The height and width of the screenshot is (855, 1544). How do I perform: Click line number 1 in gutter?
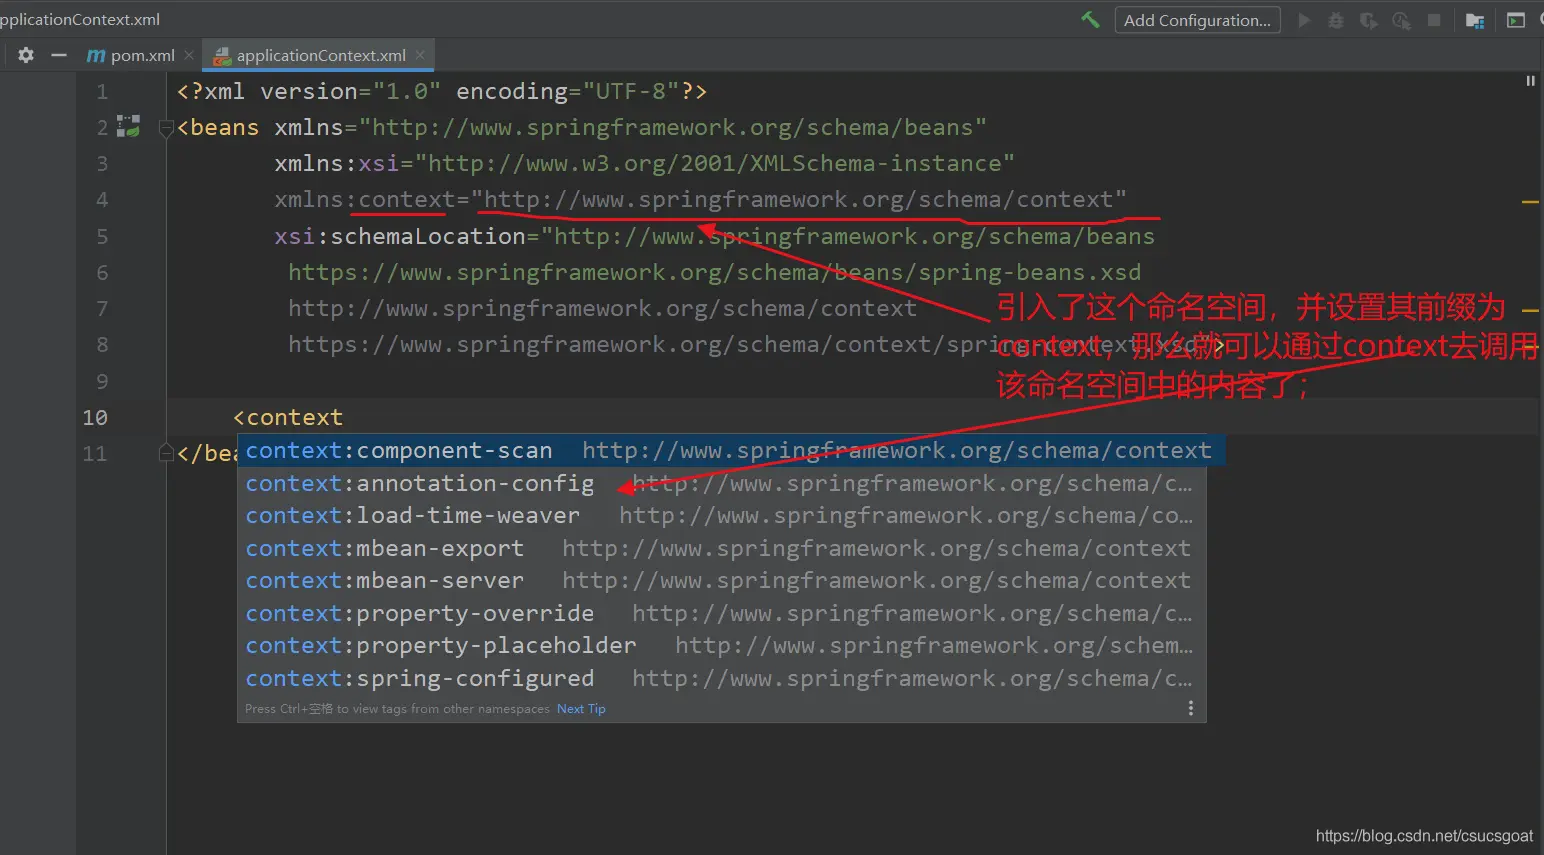point(102,92)
